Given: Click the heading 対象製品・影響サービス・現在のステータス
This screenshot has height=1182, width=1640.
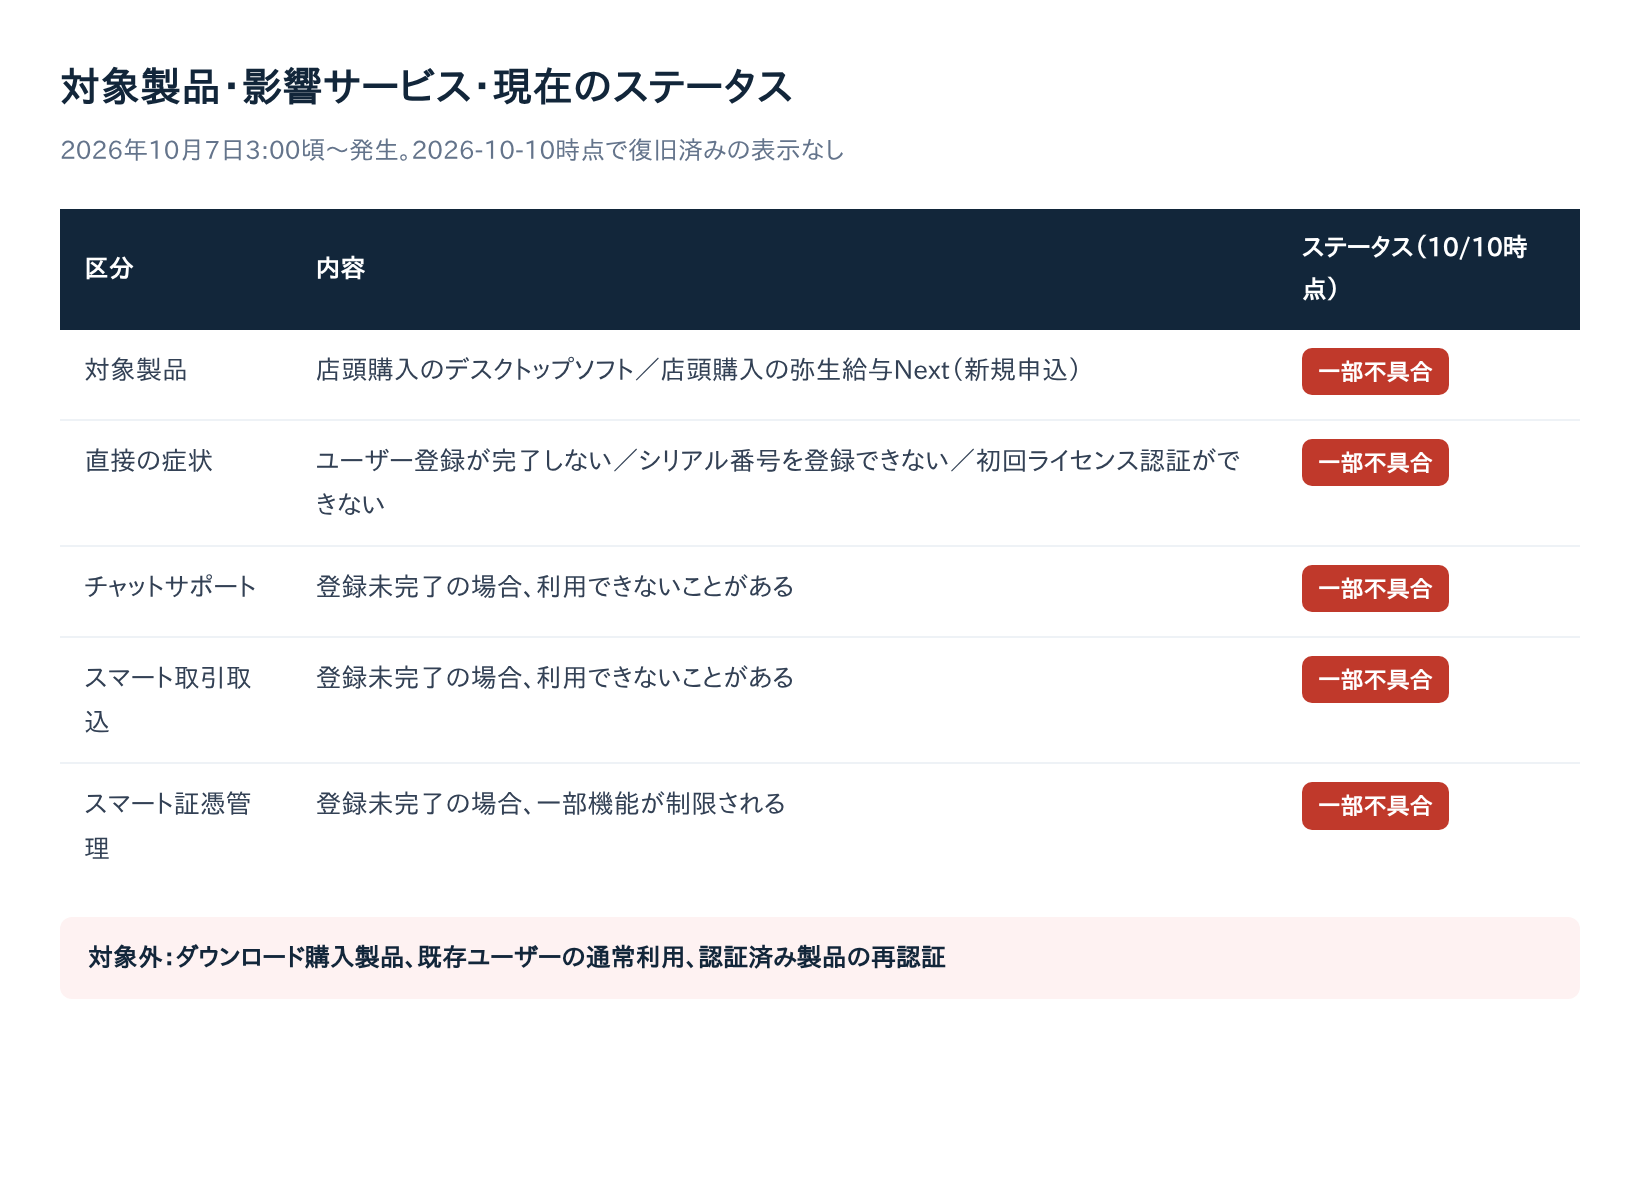Looking at the screenshot, I should tap(426, 87).
